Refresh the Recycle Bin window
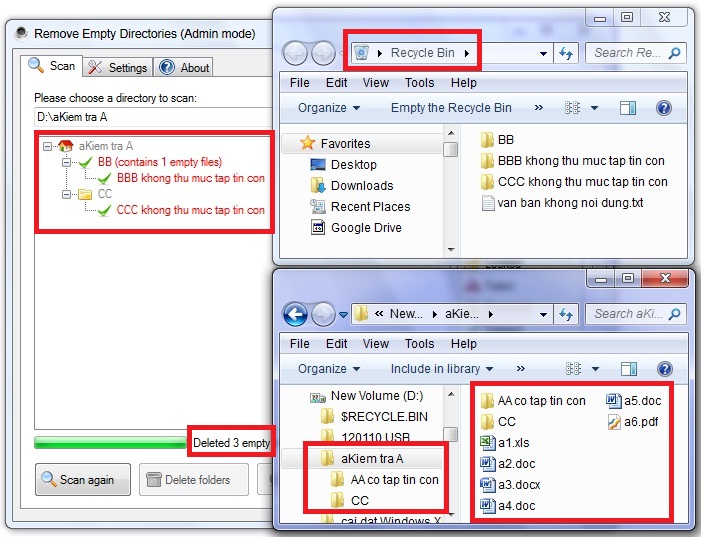This screenshot has width=701, height=537. click(x=566, y=53)
